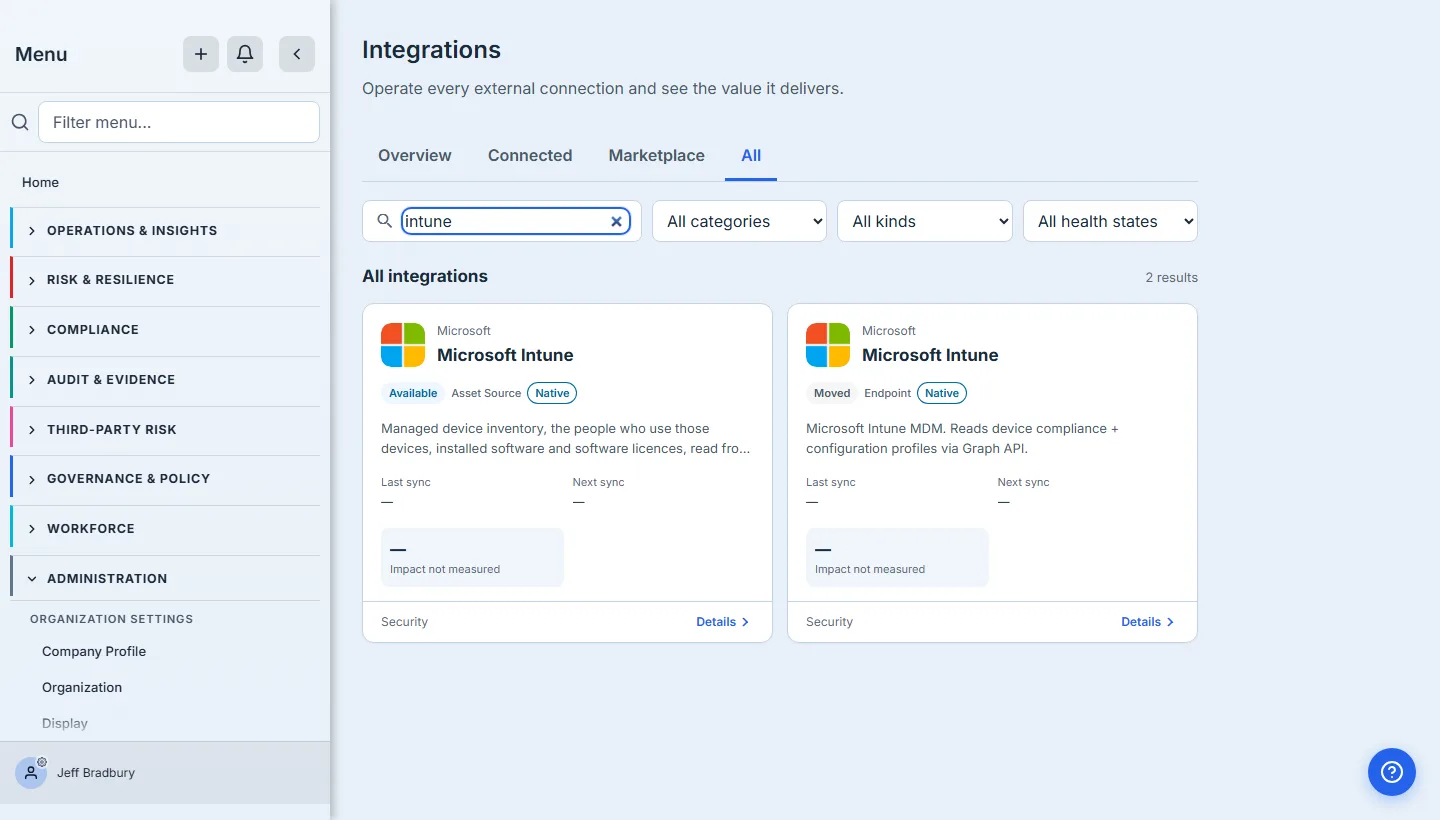Switch to the Marketplace tab
This screenshot has height=820, width=1440.
pyautogui.click(x=657, y=156)
